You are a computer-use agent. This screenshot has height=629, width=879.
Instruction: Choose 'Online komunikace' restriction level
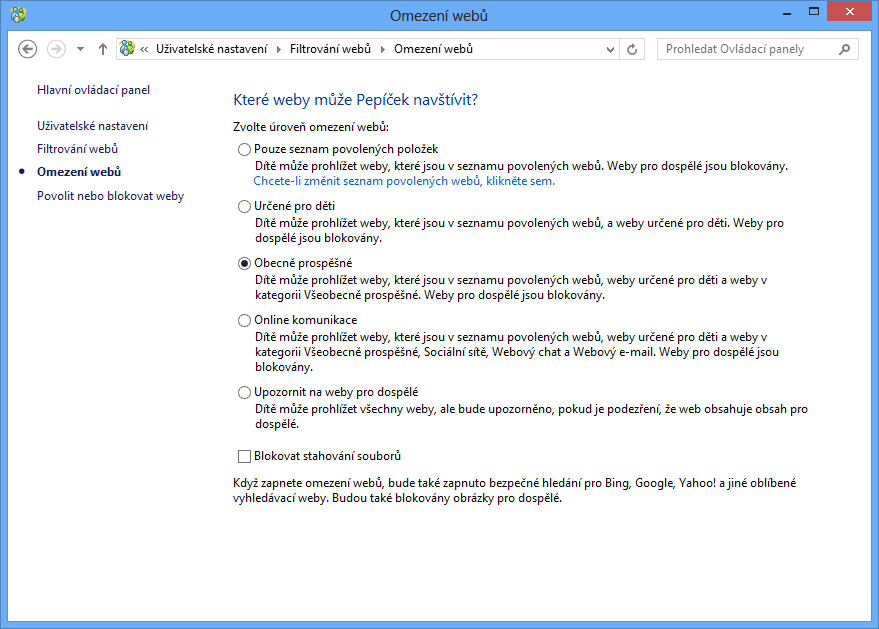pos(245,320)
